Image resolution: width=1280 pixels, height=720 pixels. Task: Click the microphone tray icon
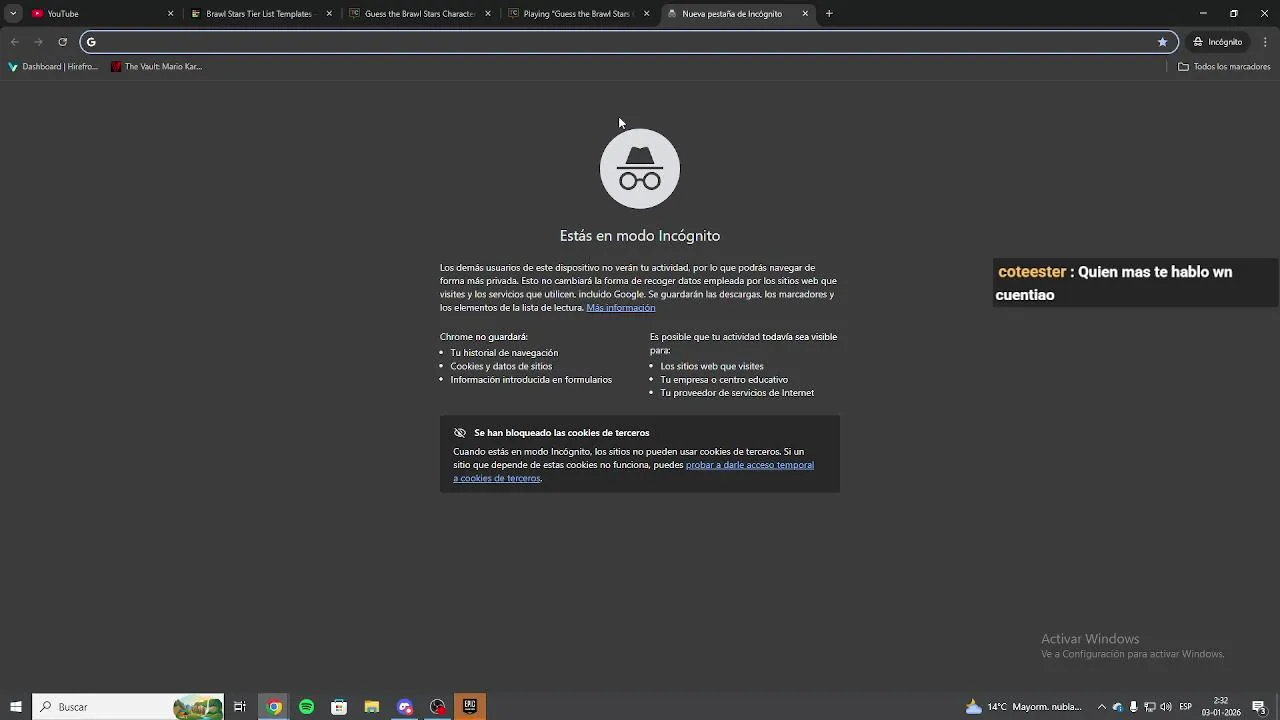1133,707
